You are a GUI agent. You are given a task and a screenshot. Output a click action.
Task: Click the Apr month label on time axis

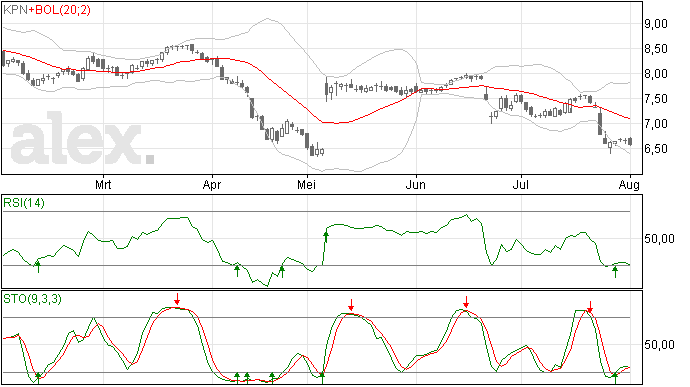212,185
